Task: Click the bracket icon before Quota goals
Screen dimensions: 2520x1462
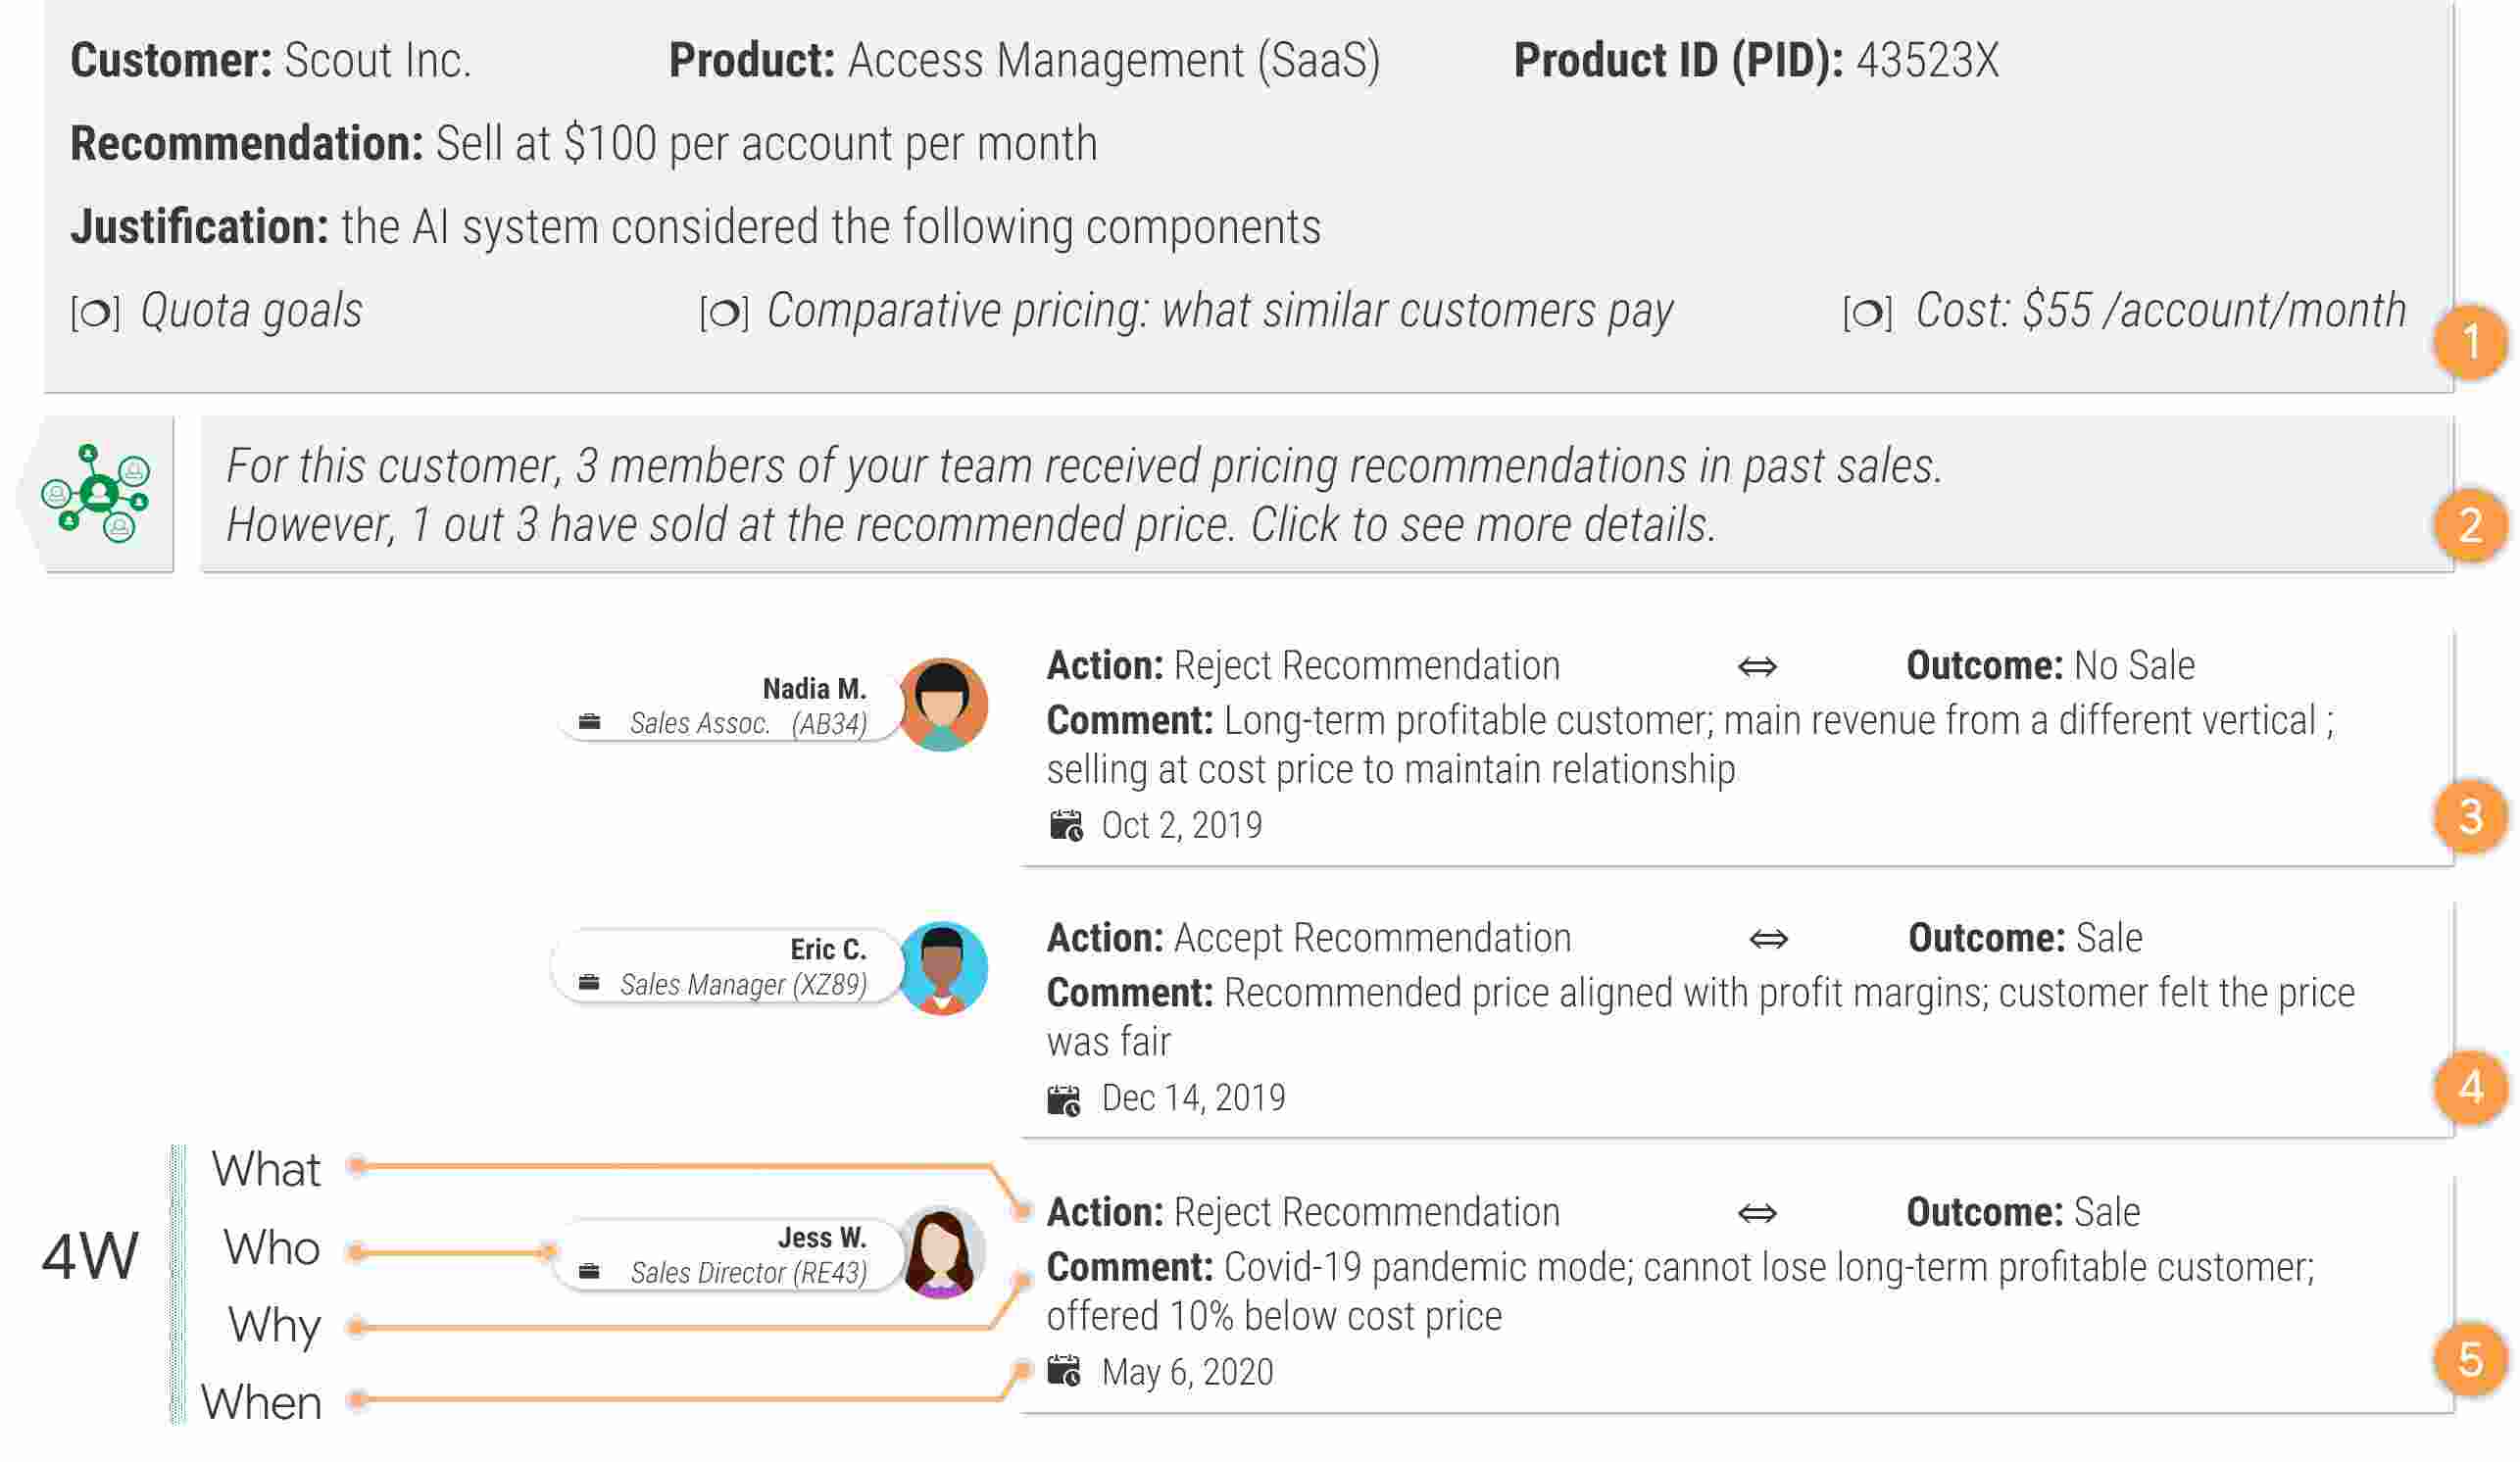Action: point(96,313)
